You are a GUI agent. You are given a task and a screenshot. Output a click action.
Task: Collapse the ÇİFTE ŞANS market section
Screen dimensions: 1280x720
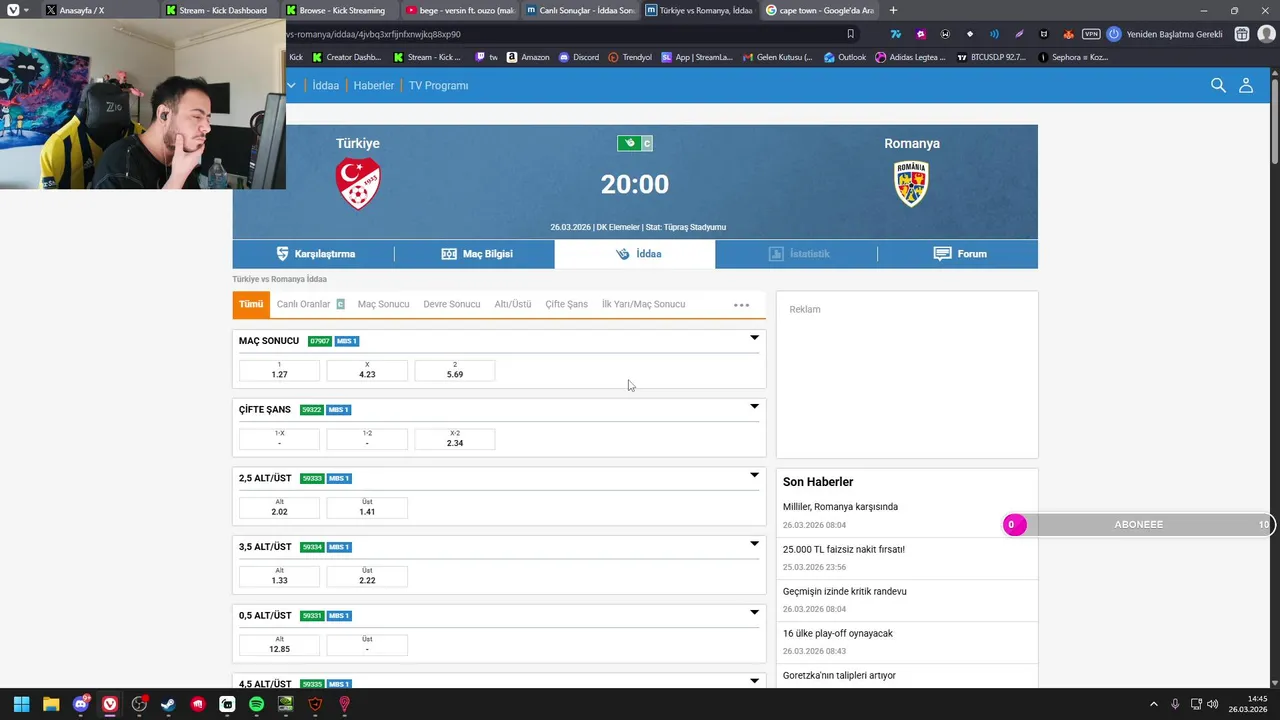click(754, 407)
